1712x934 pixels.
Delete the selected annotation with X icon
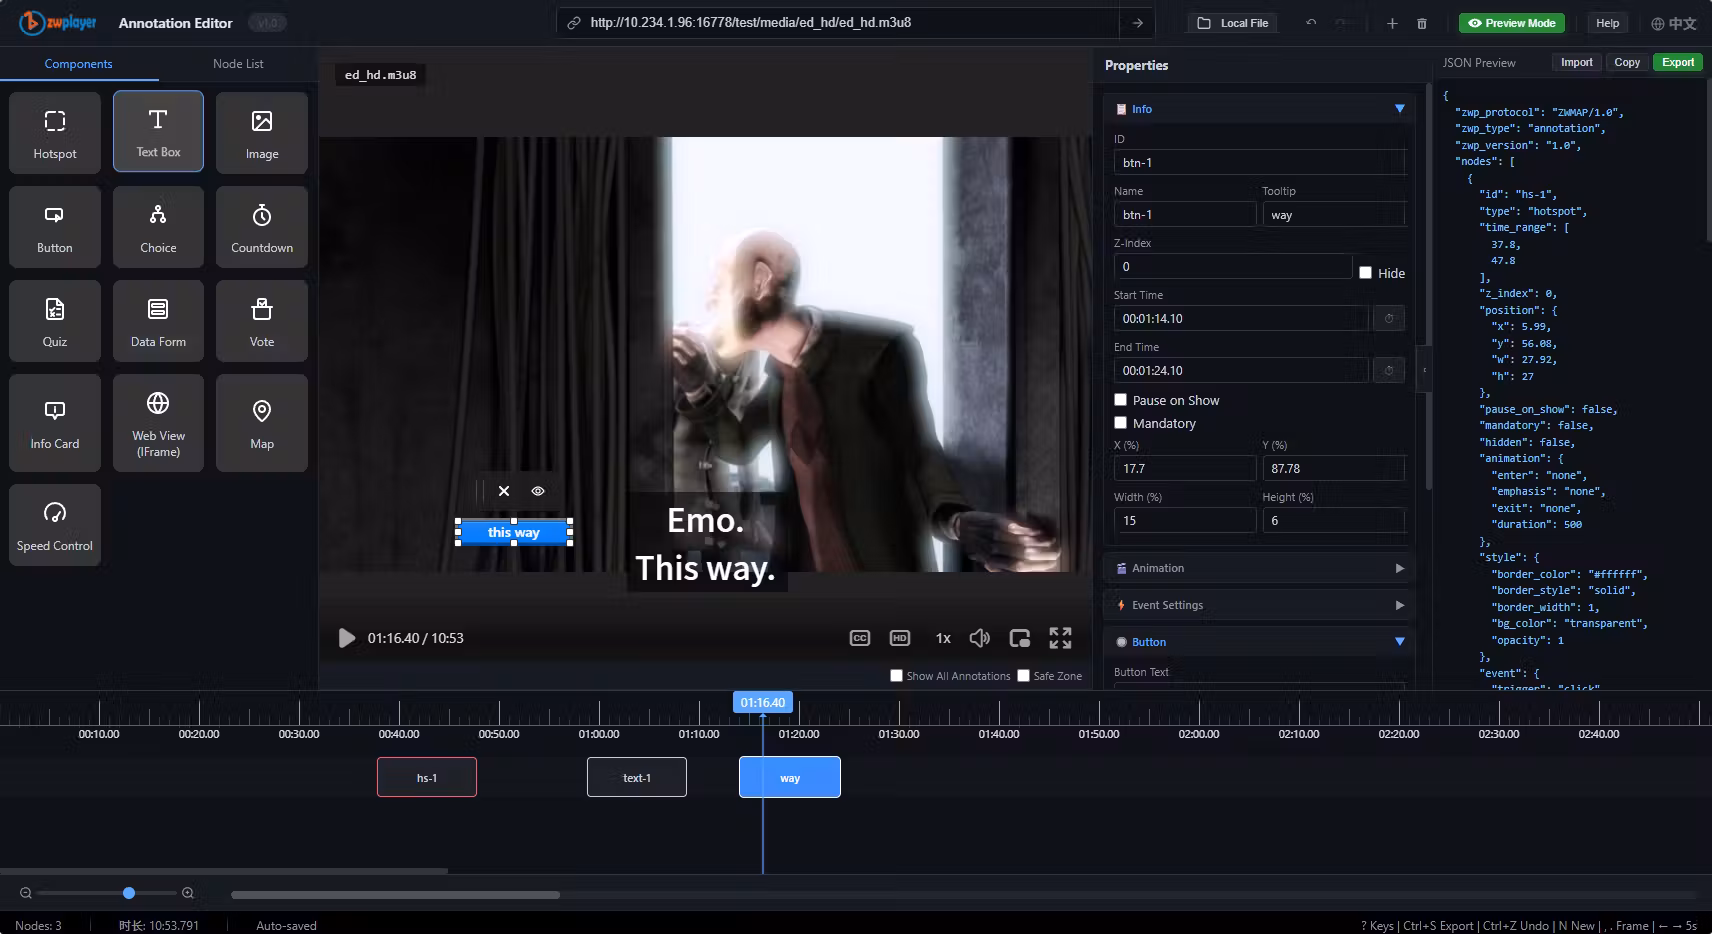504,491
